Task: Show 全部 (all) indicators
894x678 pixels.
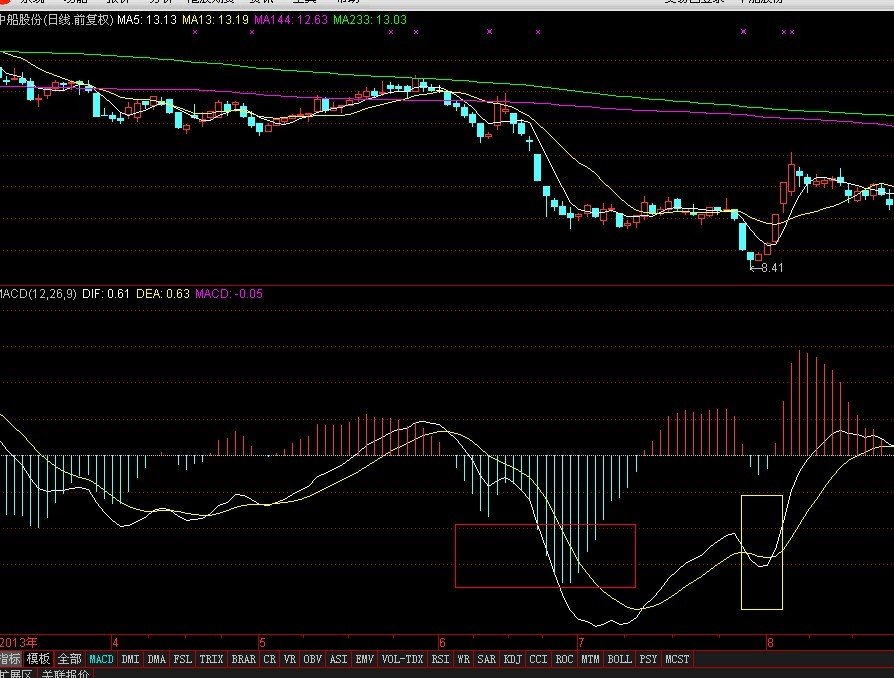Action: pyautogui.click(x=69, y=659)
